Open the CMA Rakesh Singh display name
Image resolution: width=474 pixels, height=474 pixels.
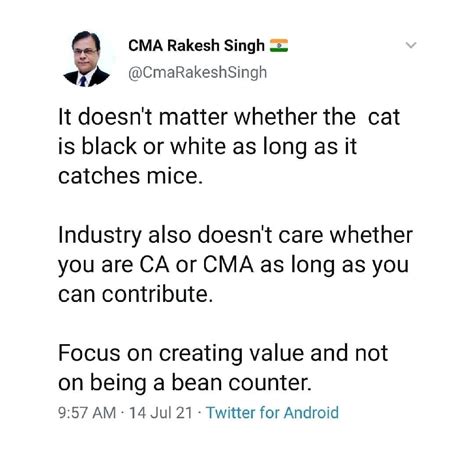[x=196, y=46]
